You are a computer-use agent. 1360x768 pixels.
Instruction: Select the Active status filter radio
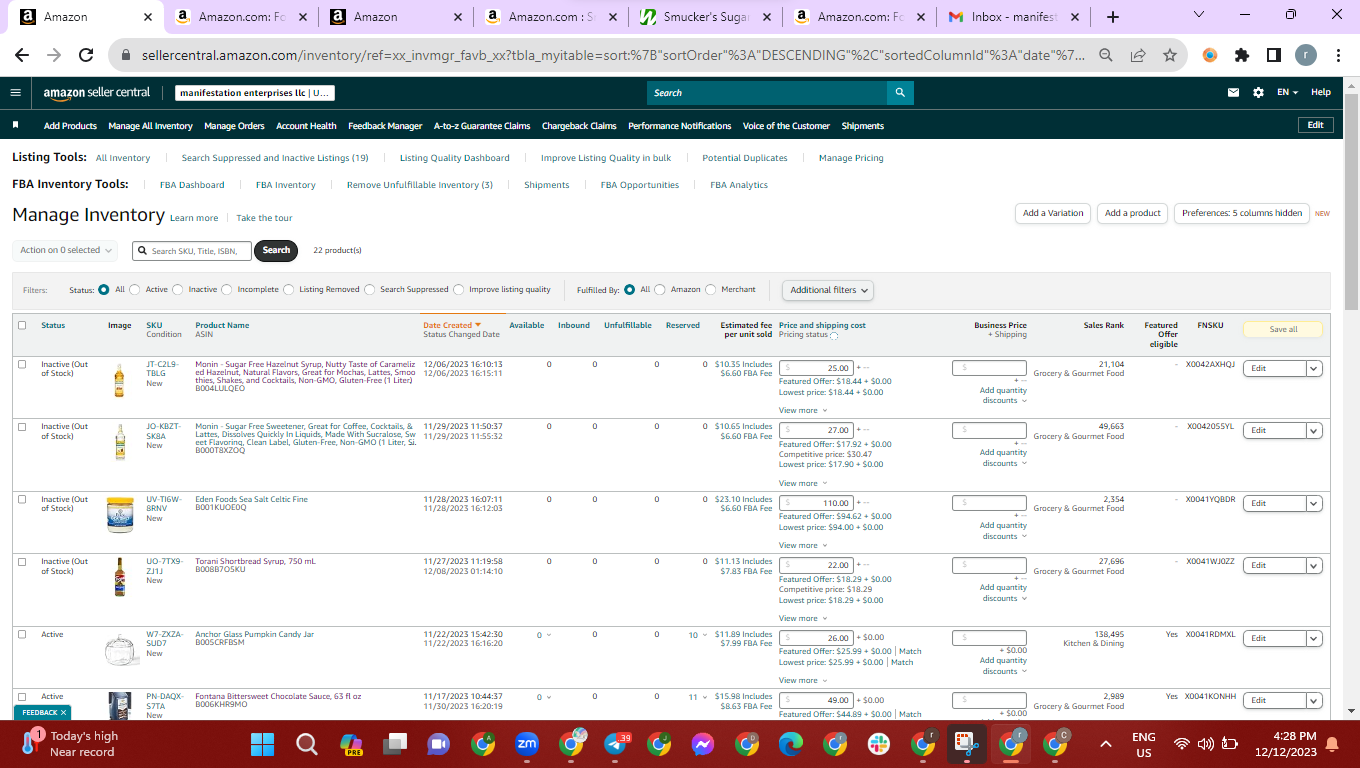tap(135, 290)
